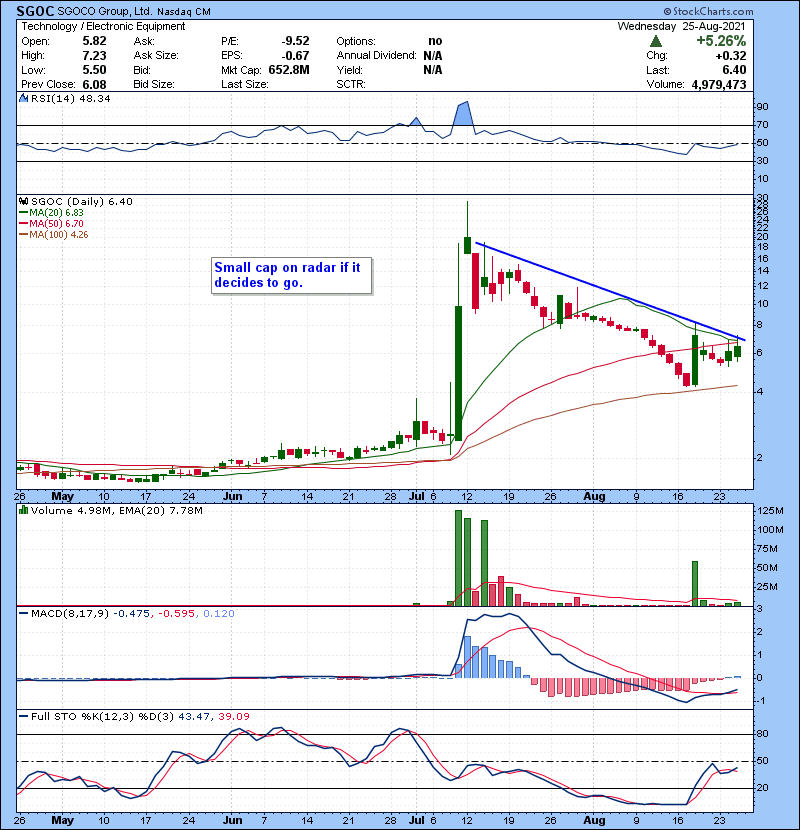
Task: Click the RSI indicator line icon
Action: click(23, 98)
